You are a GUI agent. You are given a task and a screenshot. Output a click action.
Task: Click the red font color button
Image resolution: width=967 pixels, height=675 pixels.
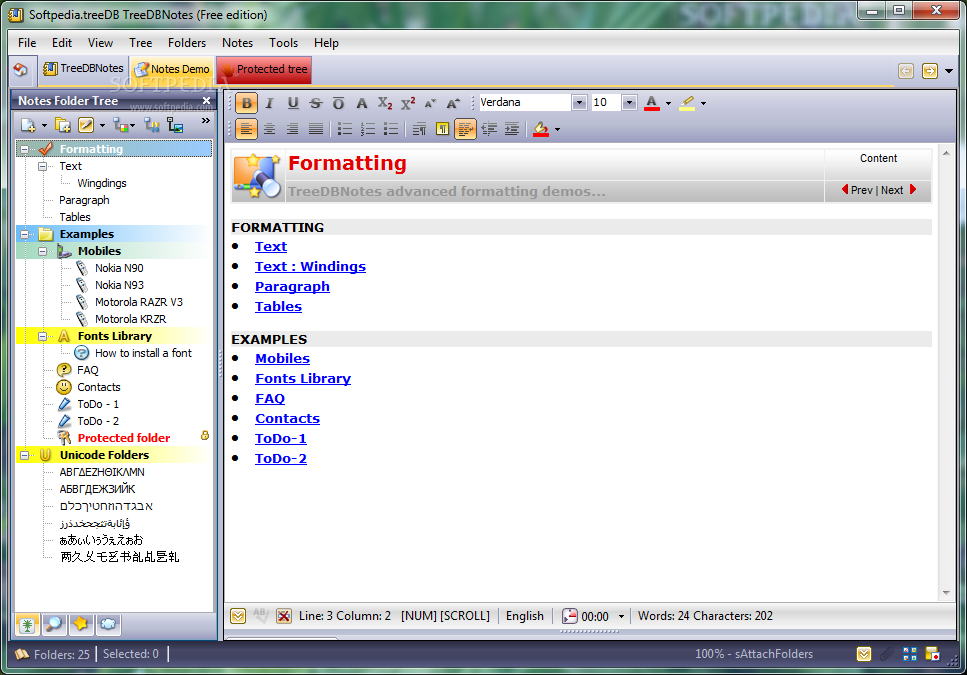click(x=652, y=103)
